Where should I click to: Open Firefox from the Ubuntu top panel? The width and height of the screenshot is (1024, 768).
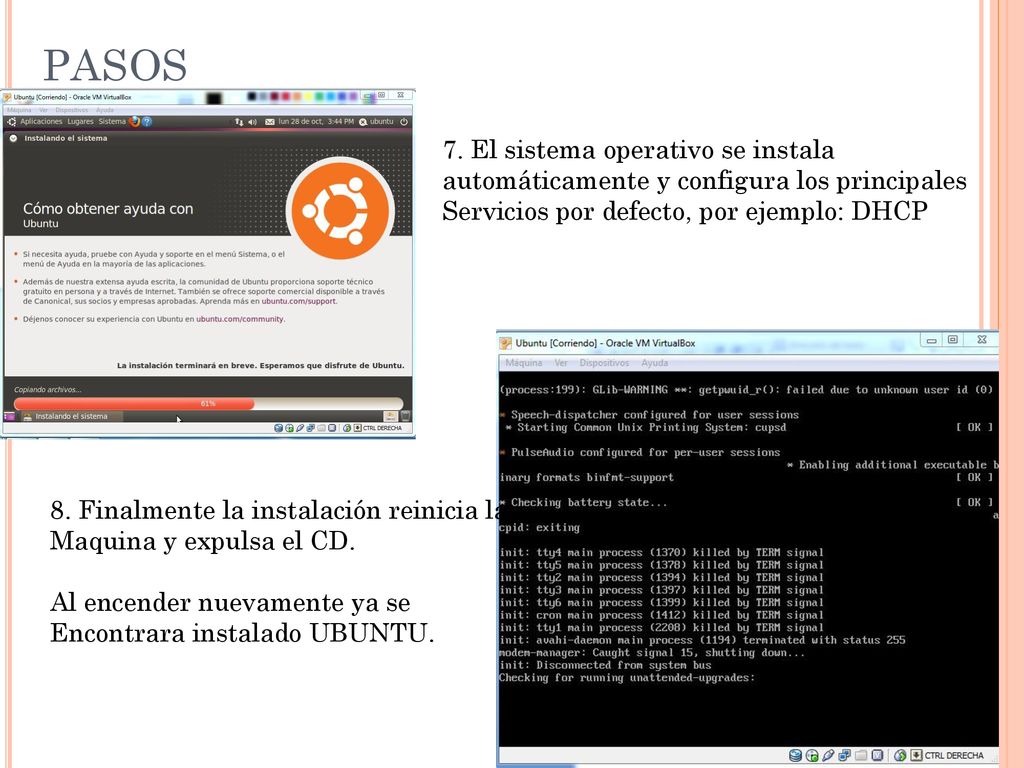tap(135, 121)
